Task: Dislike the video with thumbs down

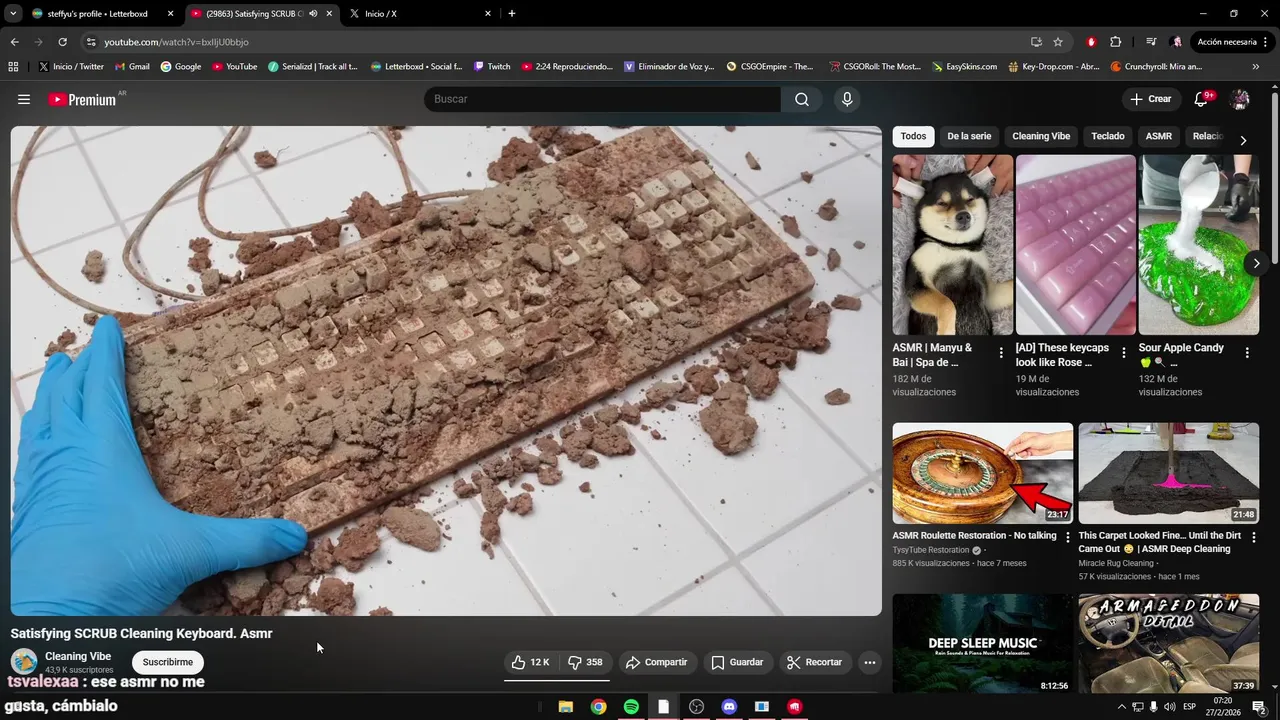Action: coord(585,662)
